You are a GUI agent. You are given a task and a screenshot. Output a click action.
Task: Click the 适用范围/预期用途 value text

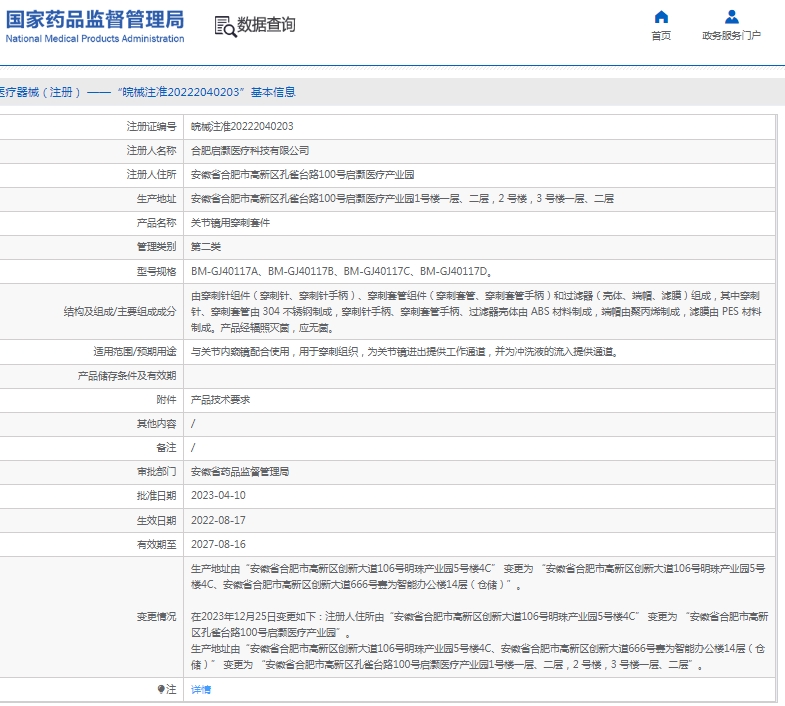(x=405, y=352)
